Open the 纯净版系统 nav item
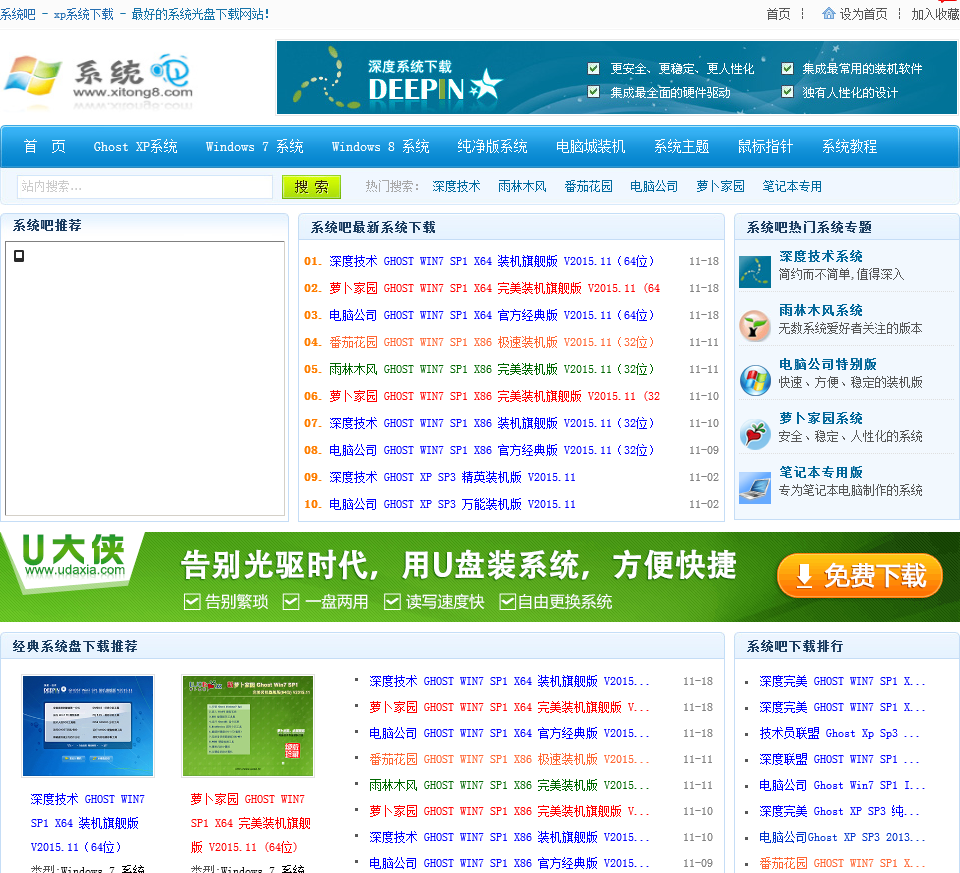 (x=492, y=147)
